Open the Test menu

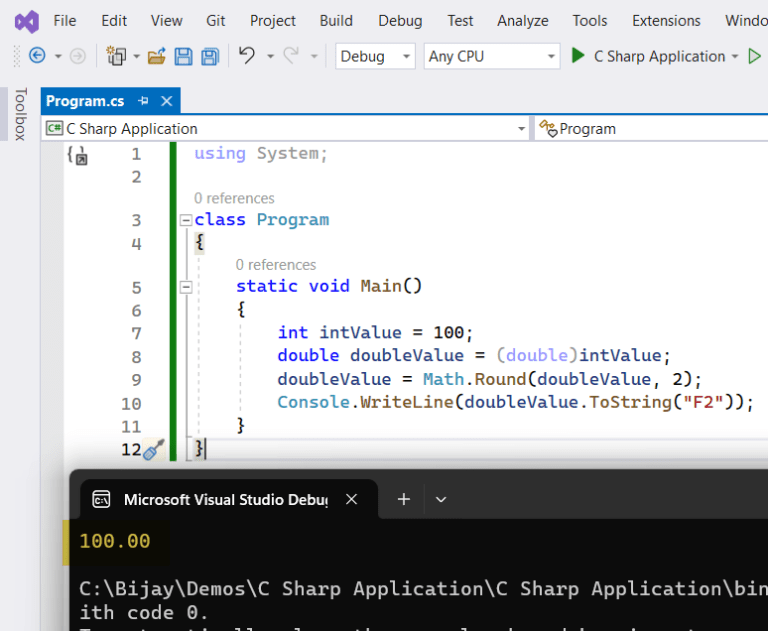[x=460, y=21]
